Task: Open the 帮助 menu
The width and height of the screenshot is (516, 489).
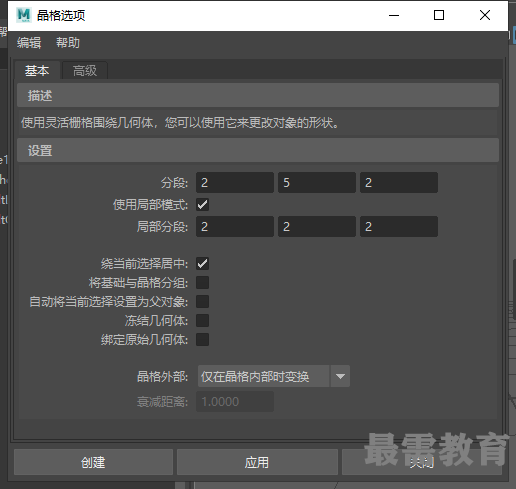Action: (68, 43)
